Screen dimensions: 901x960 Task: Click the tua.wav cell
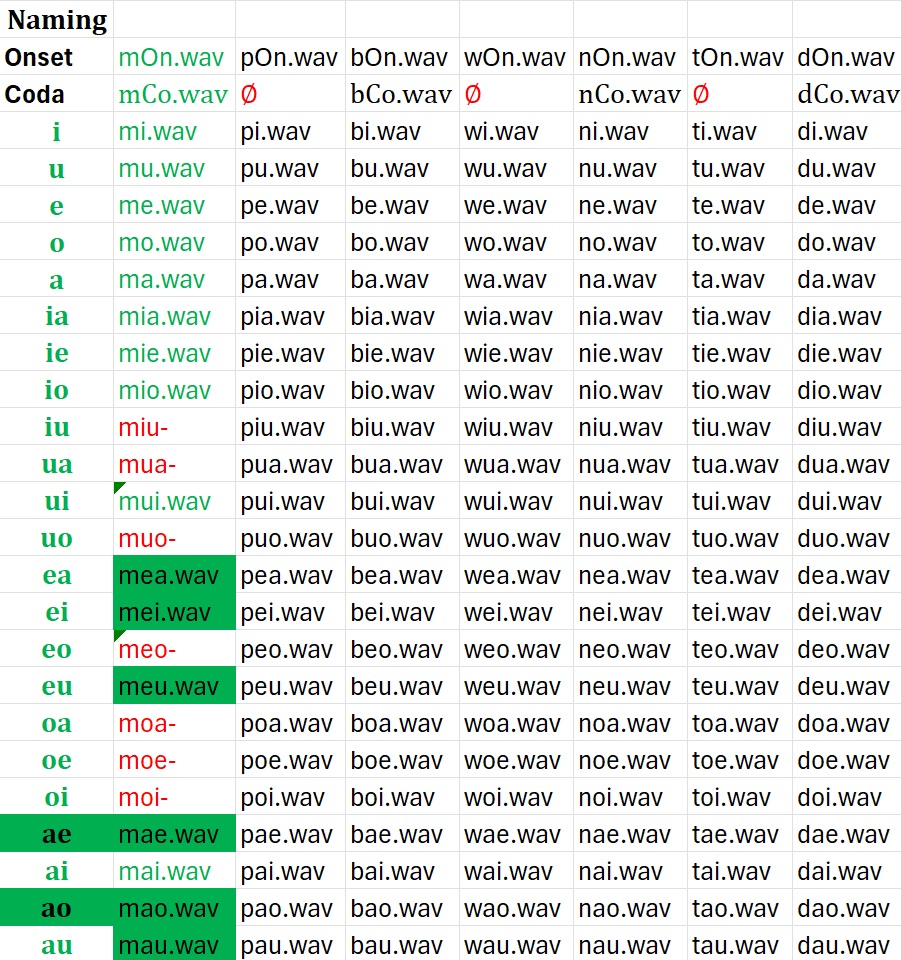(x=737, y=465)
